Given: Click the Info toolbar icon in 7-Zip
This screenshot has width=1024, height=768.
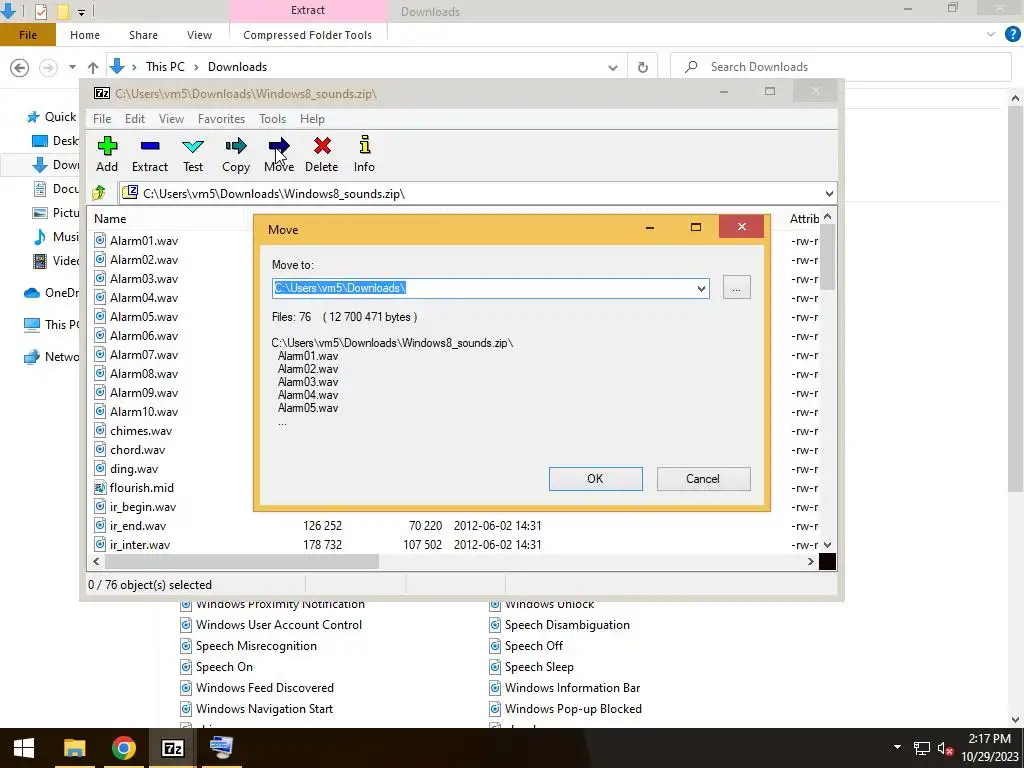Looking at the screenshot, I should [364, 153].
